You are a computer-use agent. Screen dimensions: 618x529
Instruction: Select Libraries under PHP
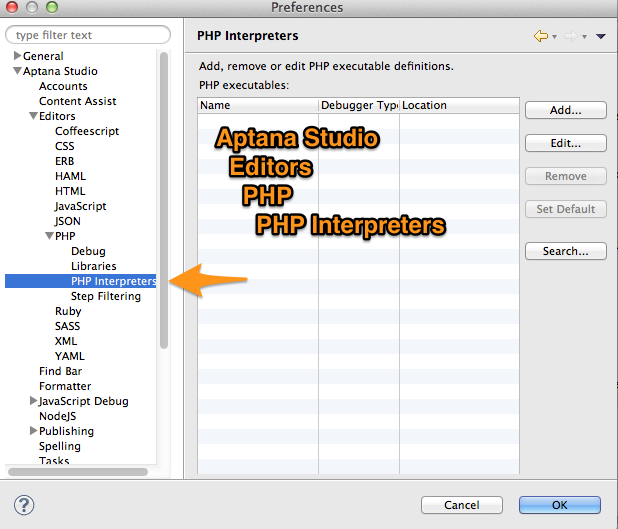[94, 266]
